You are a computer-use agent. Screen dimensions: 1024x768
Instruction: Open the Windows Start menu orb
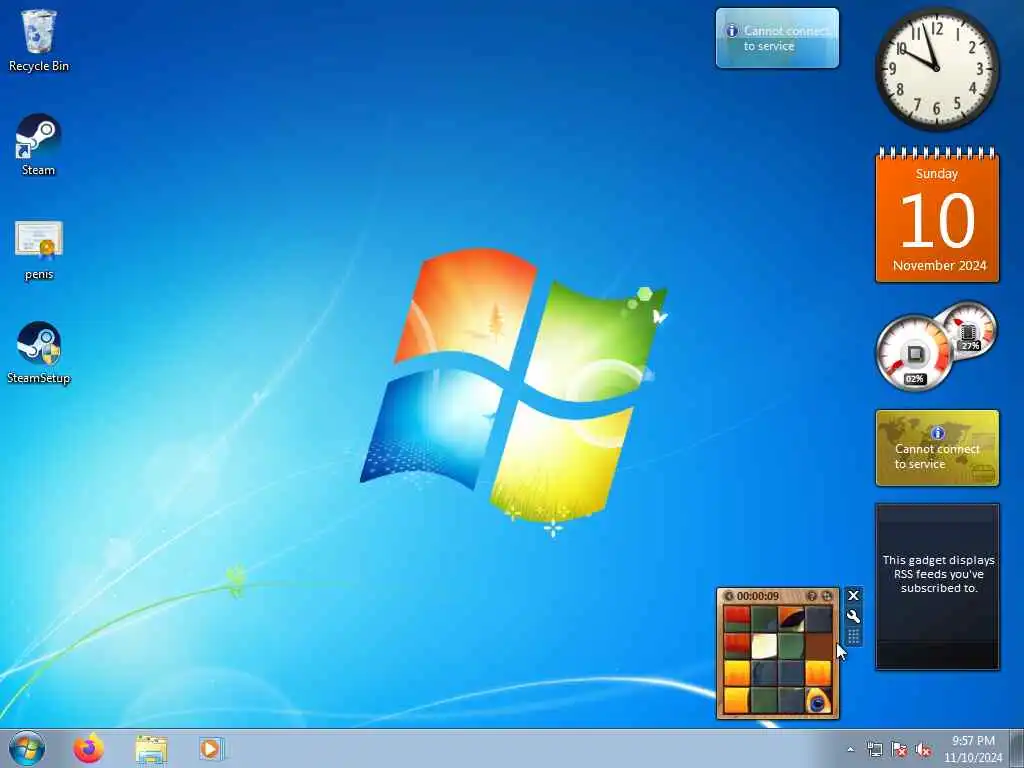point(27,748)
